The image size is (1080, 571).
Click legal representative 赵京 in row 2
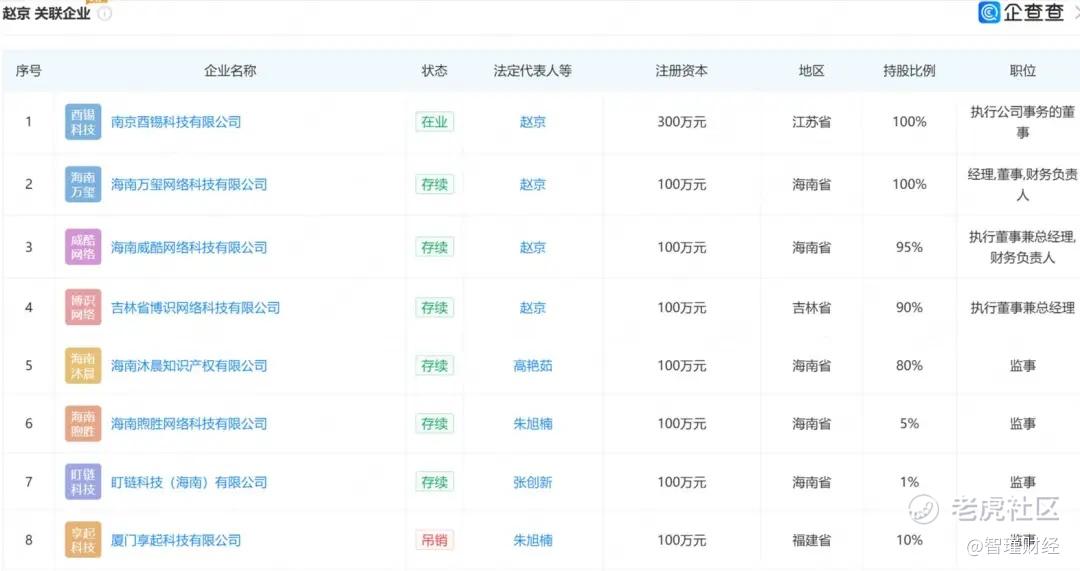pyautogui.click(x=532, y=184)
